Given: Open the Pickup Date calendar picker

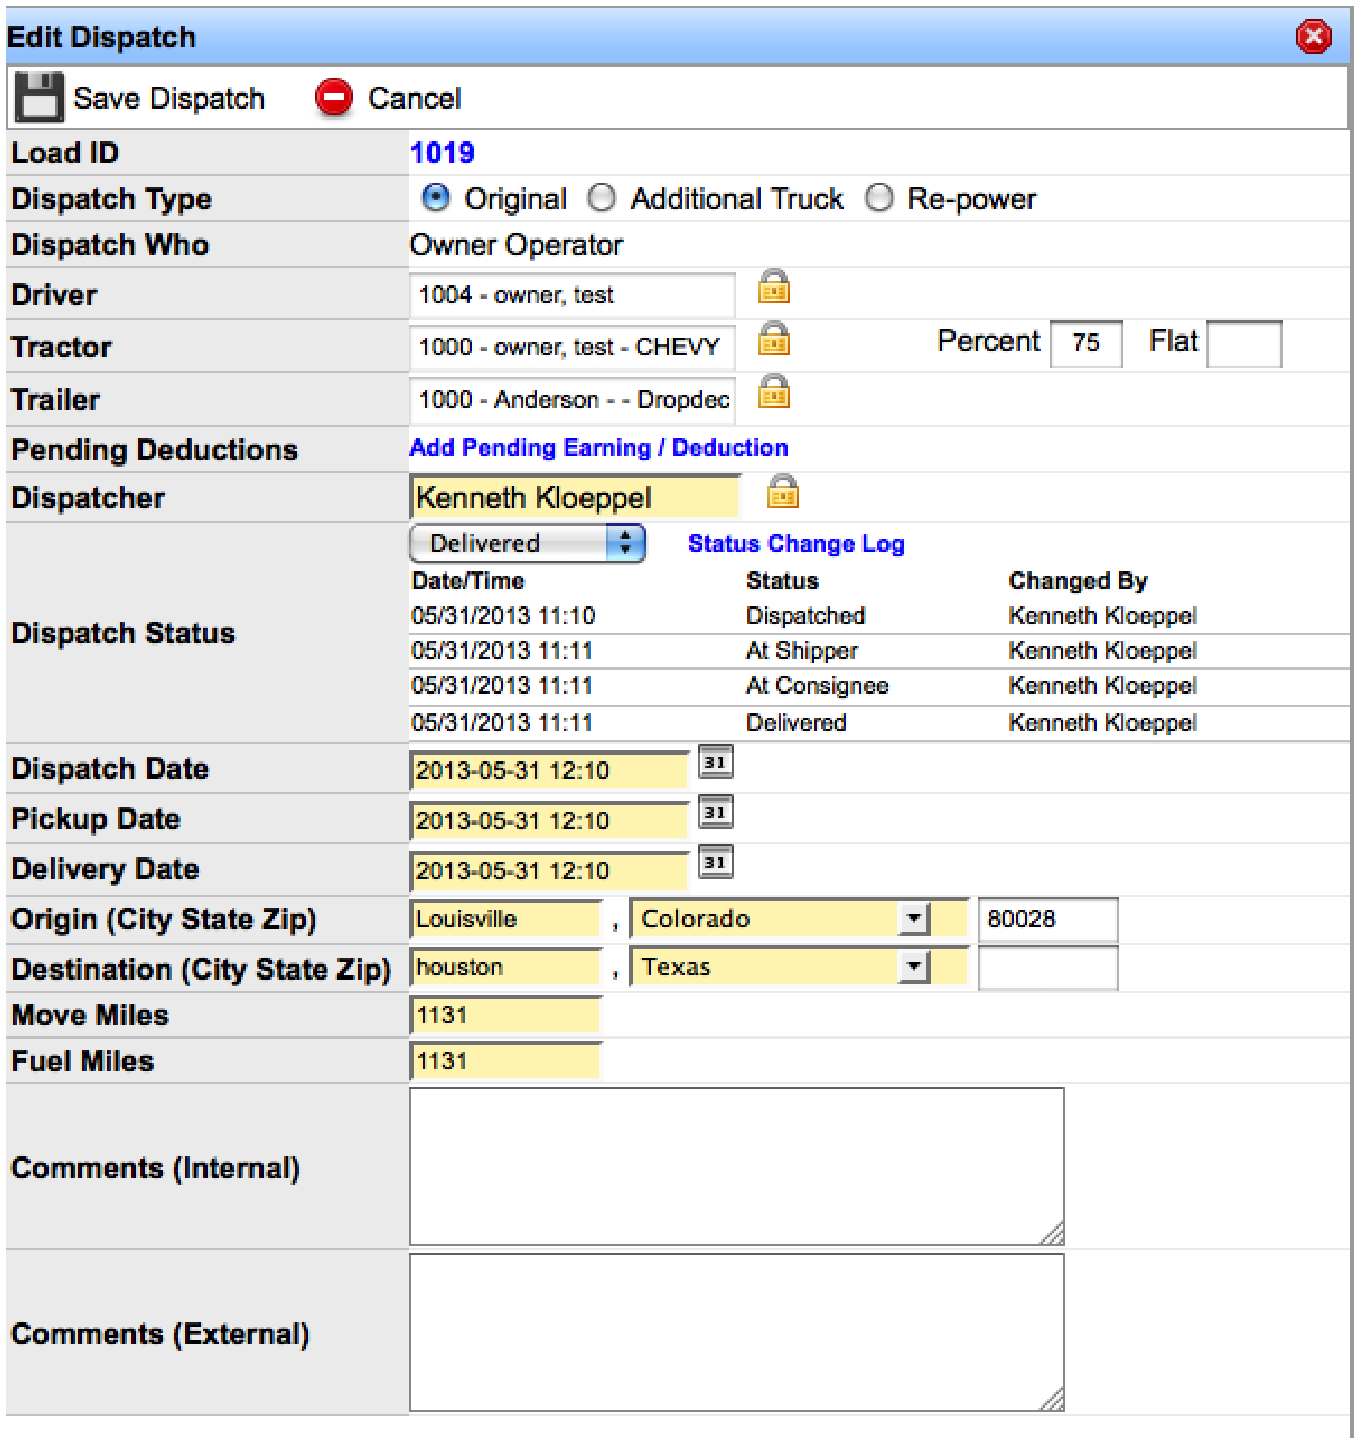Looking at the screenshot, I should click(715, 812).
